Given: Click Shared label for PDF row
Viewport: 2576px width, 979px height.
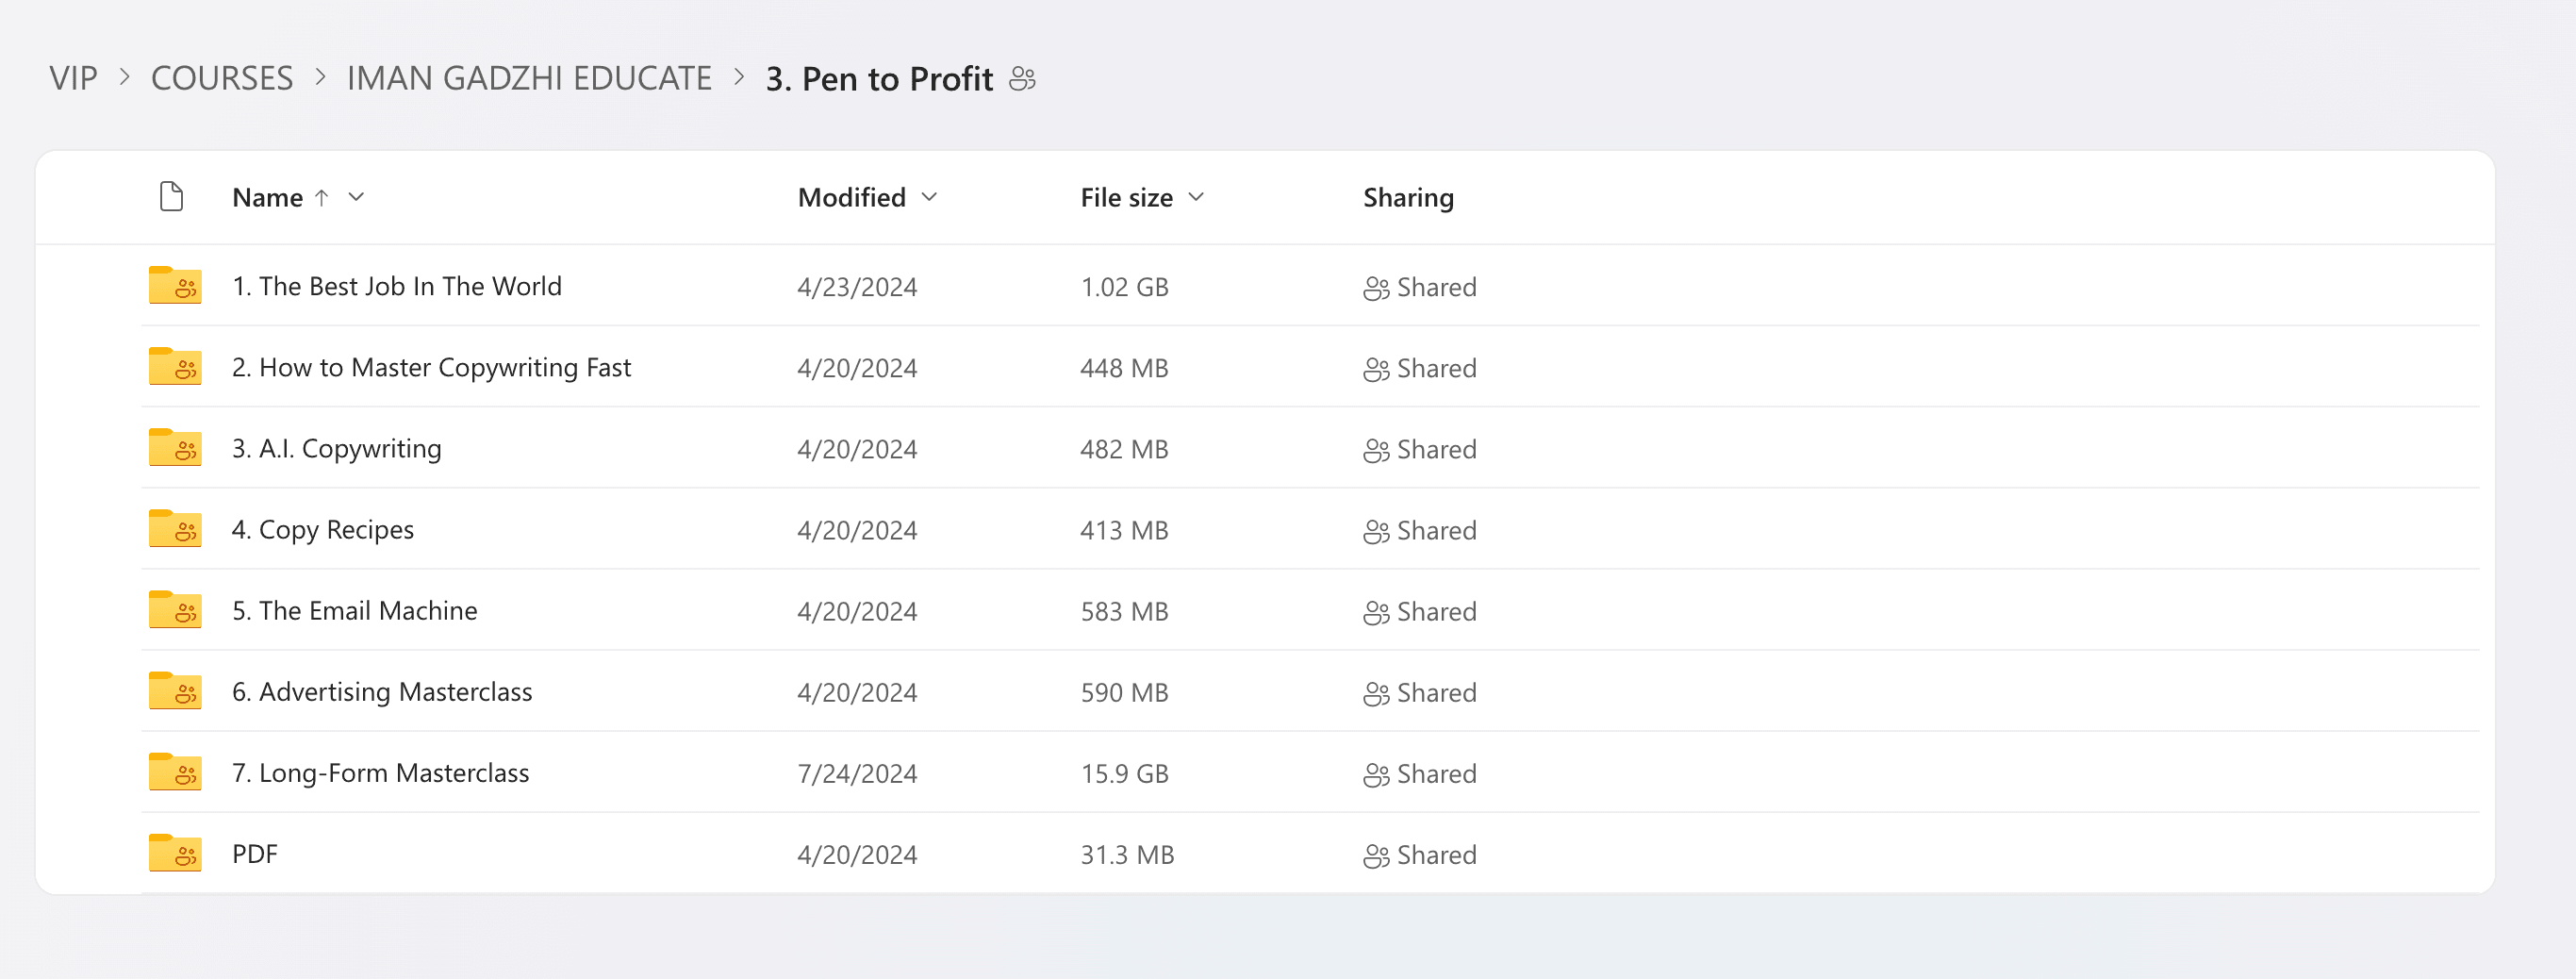Looking at the screenshot, I should 1436,854.
